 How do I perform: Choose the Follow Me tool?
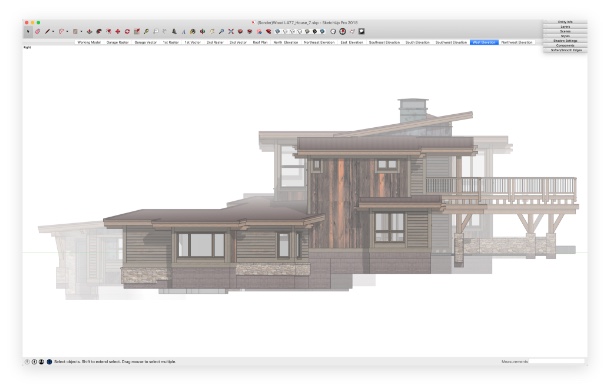(x=99, y=32)
